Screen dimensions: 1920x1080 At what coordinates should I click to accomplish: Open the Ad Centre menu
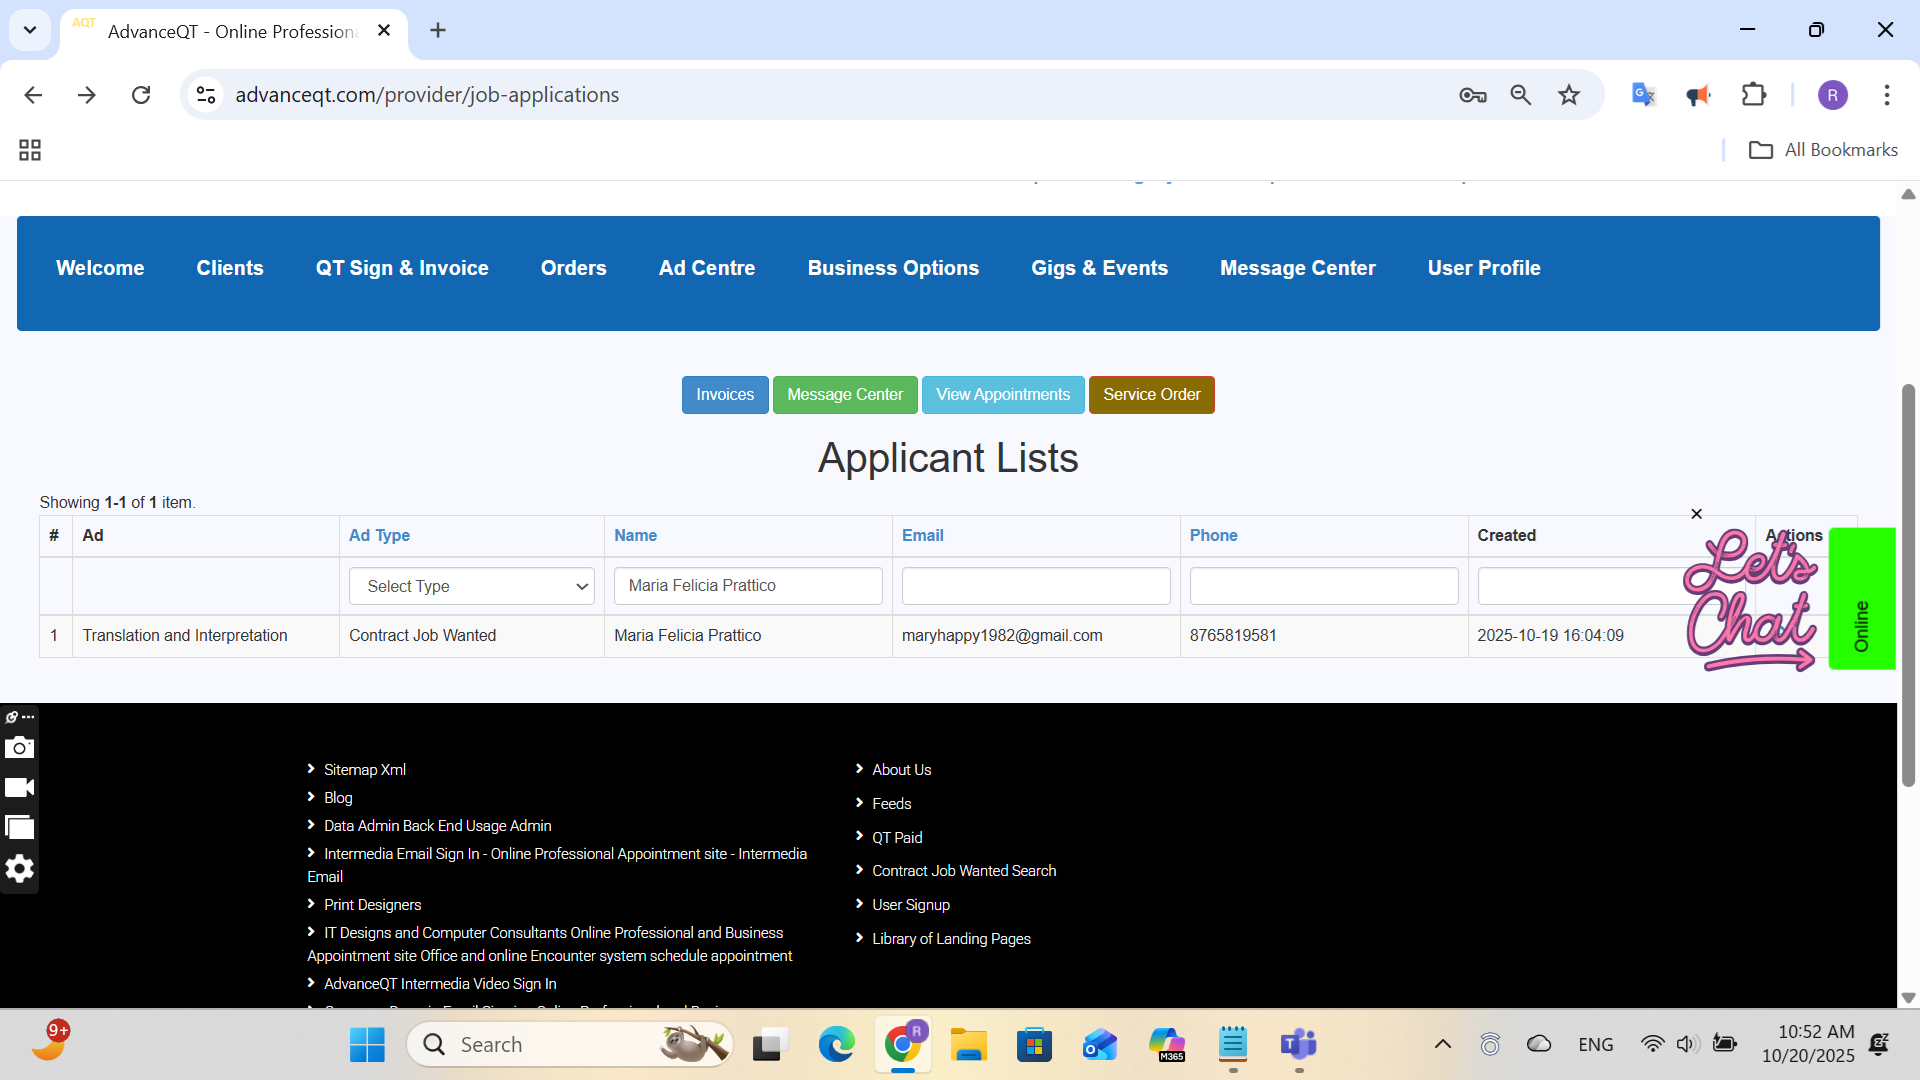706,268
